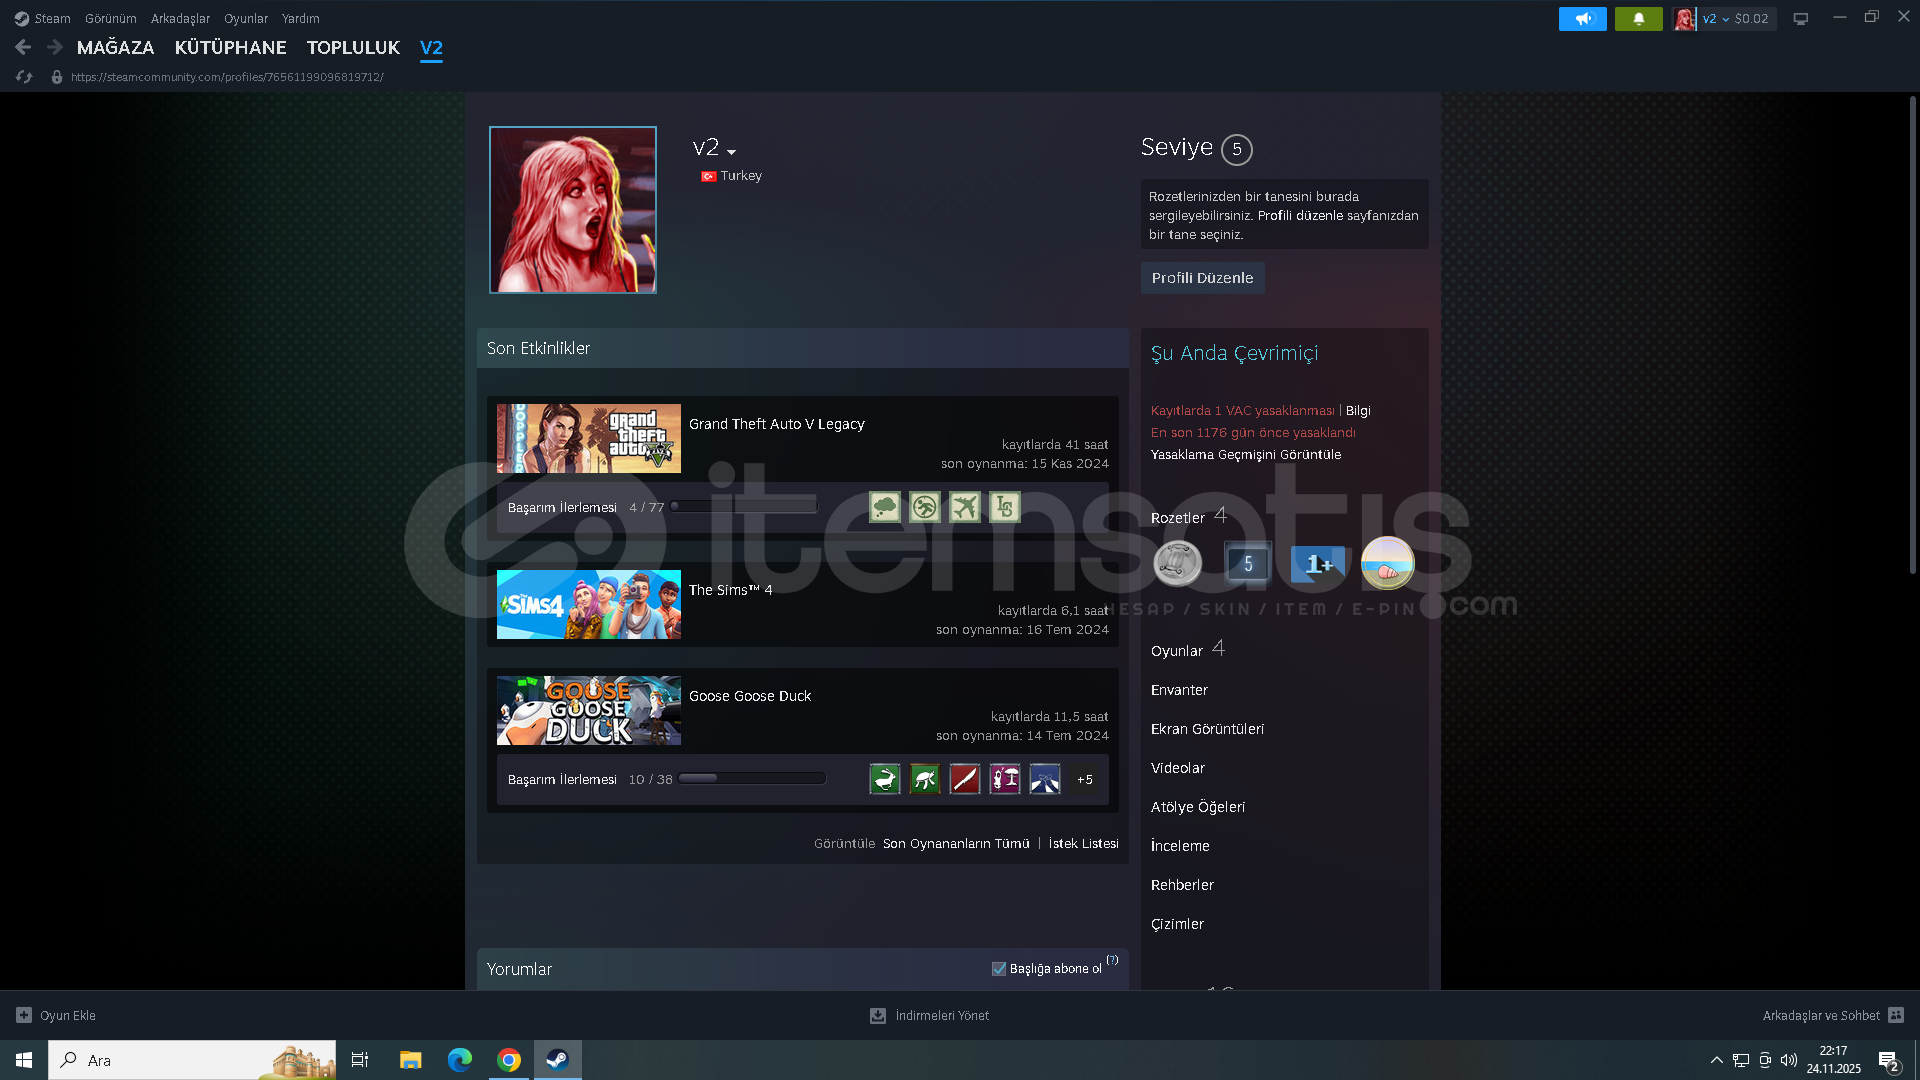The height and width of the screenshot is (1080, 1920).
Task: Click the Profili Düzenle button
Action: coord(1202,278)
